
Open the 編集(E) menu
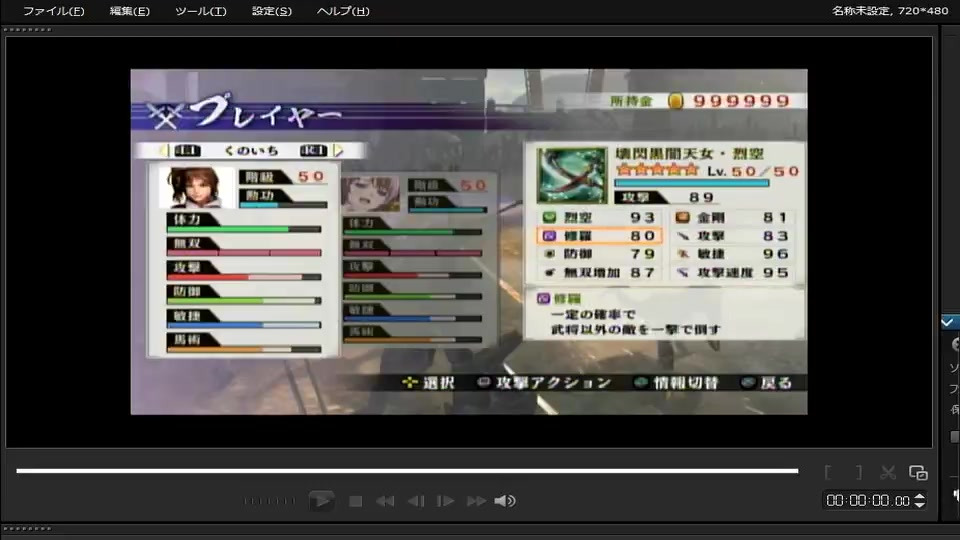coord(129,11)
